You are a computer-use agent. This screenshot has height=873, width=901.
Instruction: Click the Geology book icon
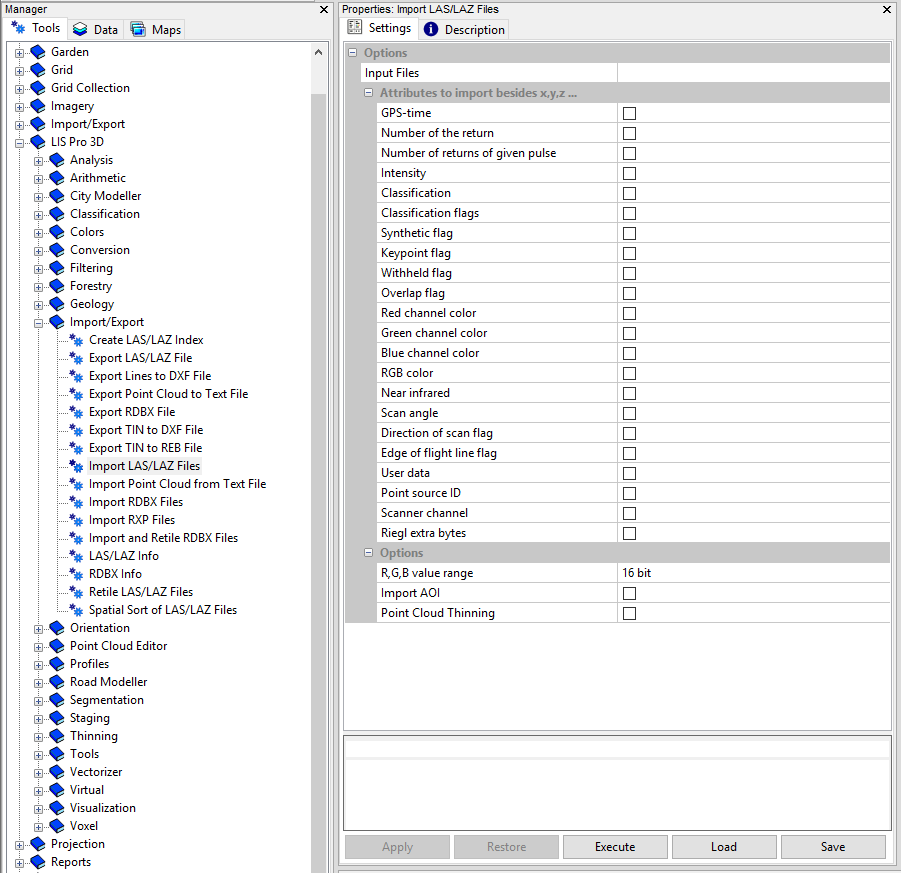[57, 304]
